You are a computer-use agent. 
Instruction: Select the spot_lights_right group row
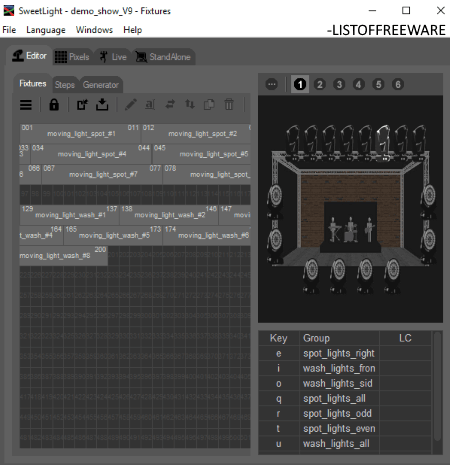[x=345, y=353]
